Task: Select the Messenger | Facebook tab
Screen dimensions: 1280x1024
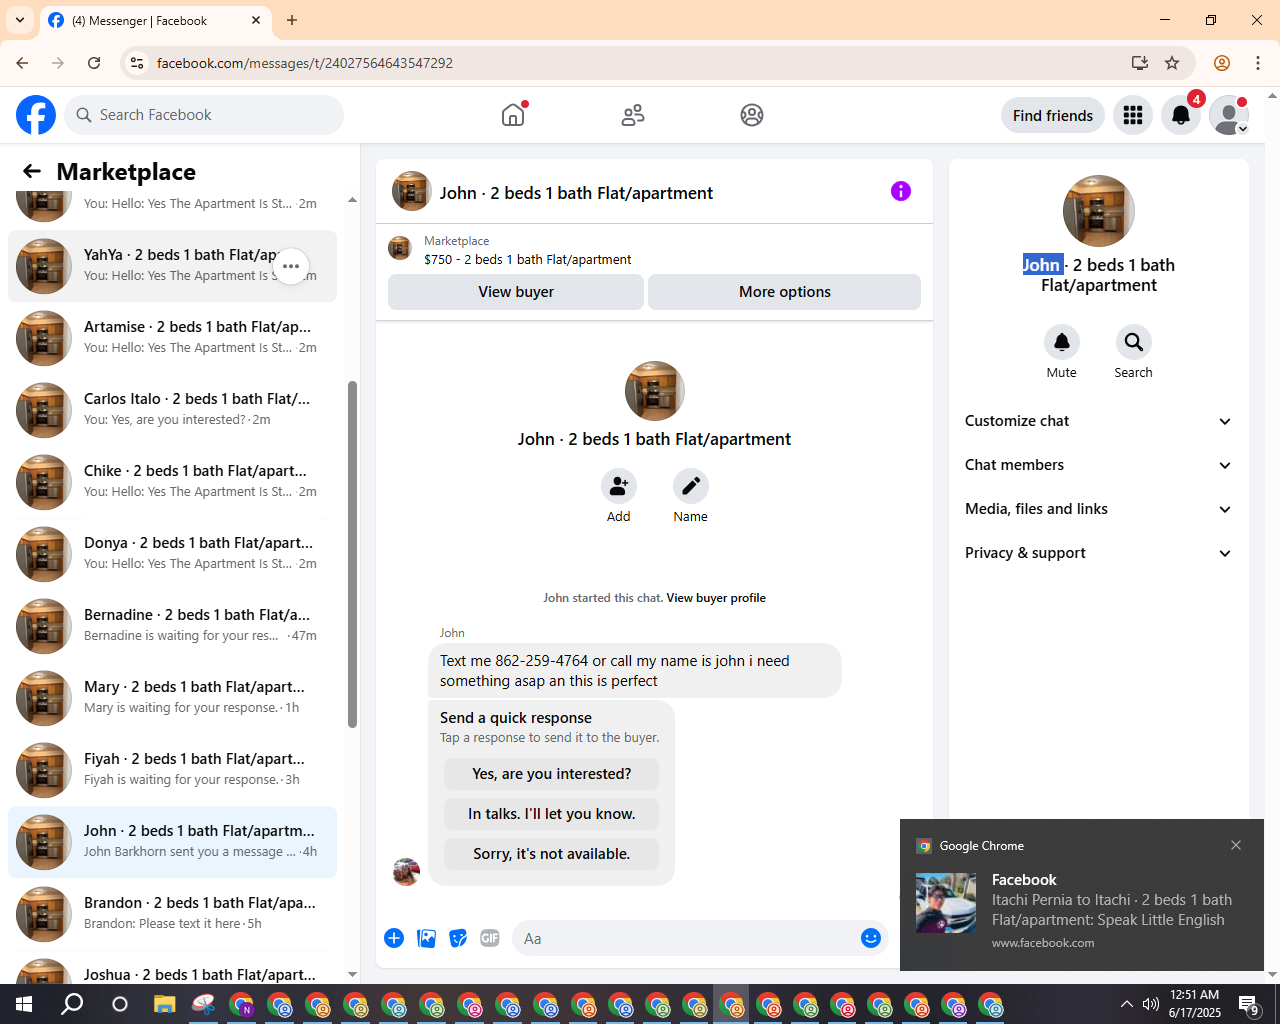Action: pyautogui.click(x=155, y=20)
